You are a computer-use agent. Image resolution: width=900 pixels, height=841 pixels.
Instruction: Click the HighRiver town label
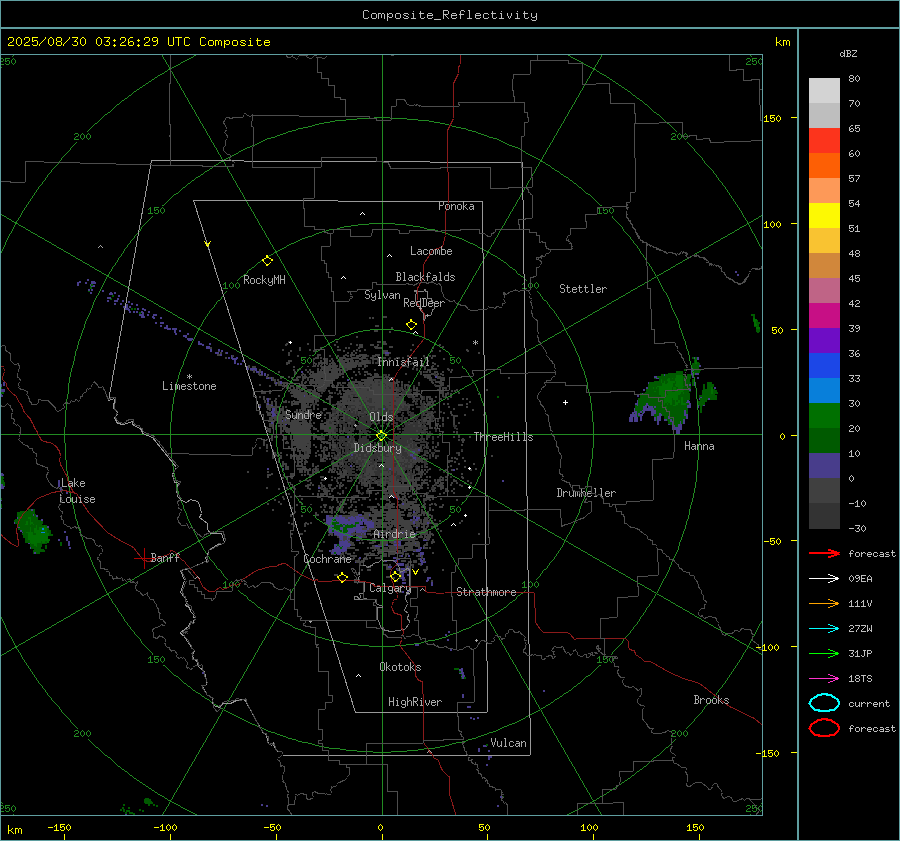[x=415, y=702]
